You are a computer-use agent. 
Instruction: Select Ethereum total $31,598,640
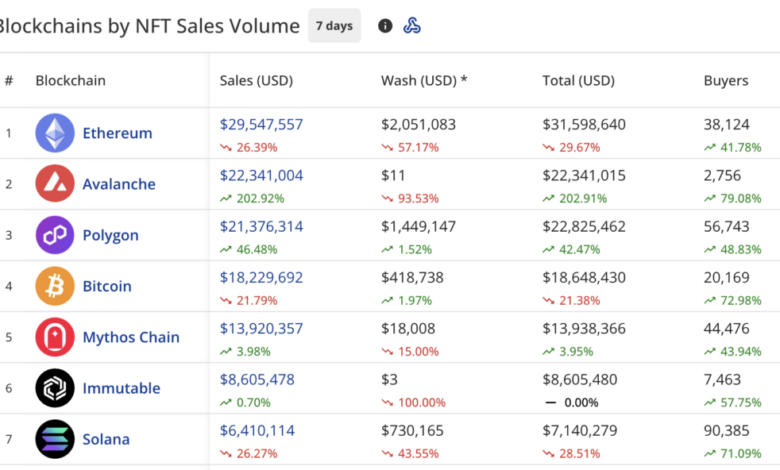pos(584,124)
